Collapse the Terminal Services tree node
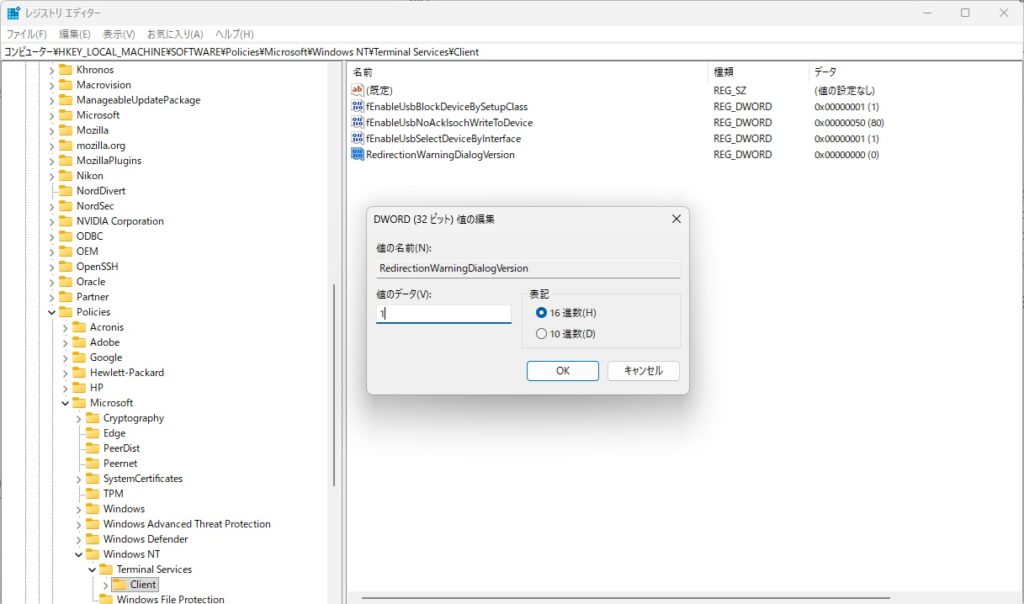Image resolution: width=1024 pixels, height=604 pixels. (x=92, y=569)
